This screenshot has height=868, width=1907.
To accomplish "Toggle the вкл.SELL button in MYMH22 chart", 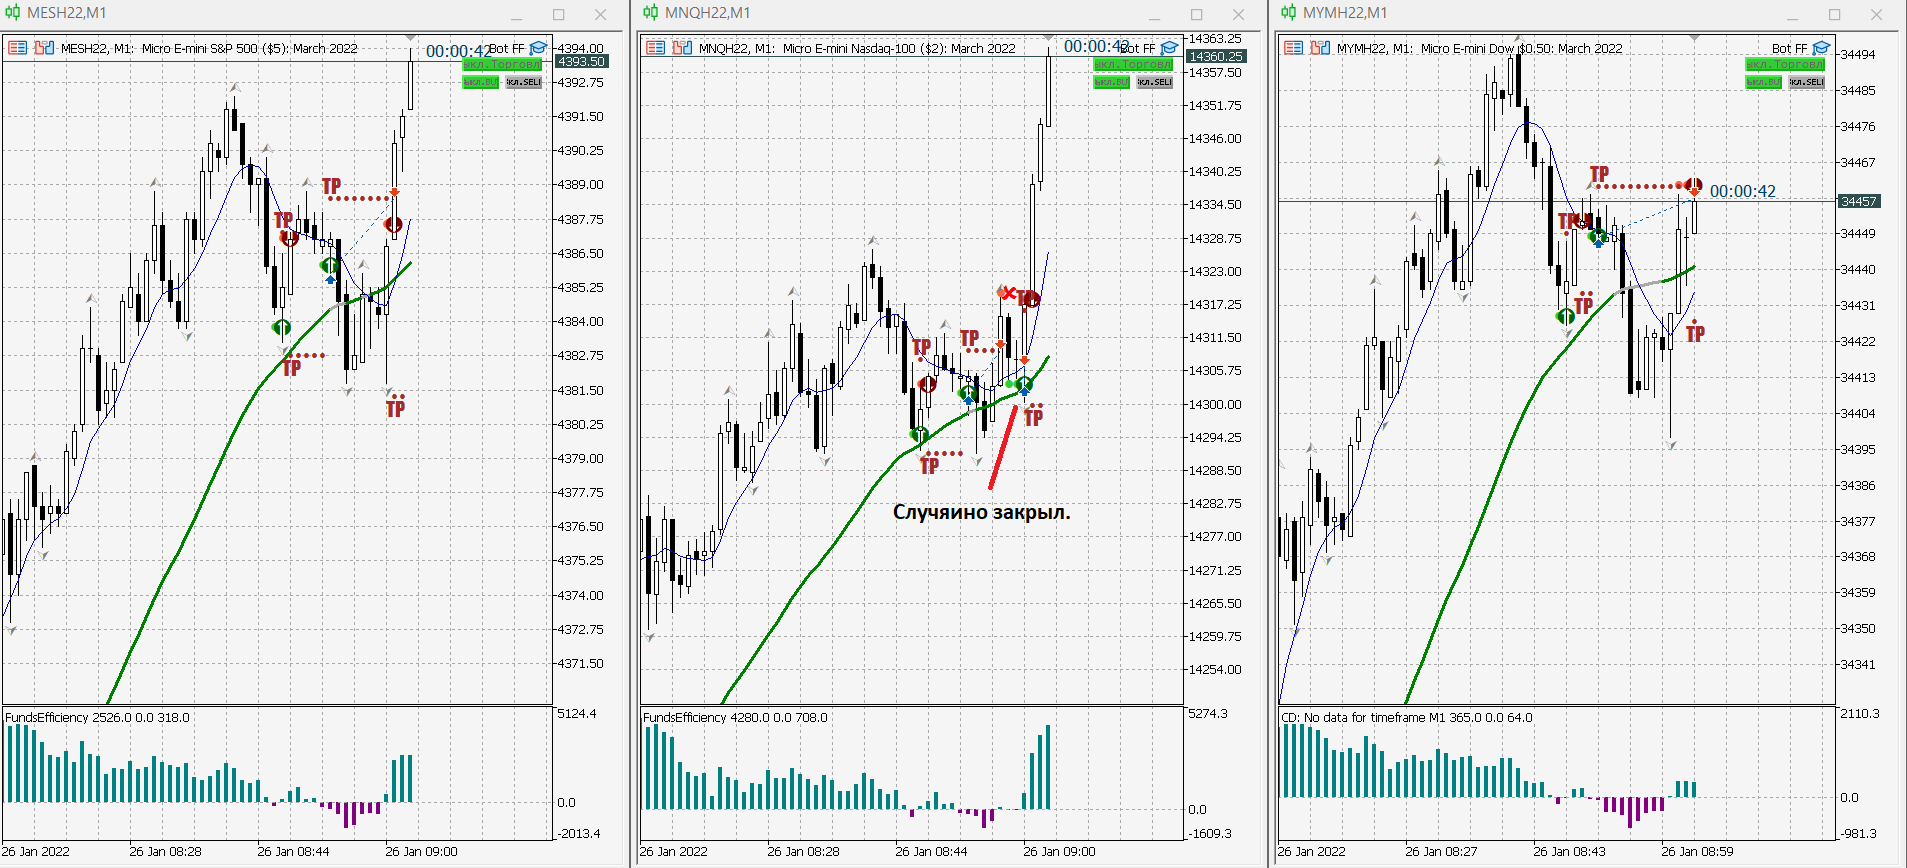I will pyautogui.click(x=1806, y=82).
